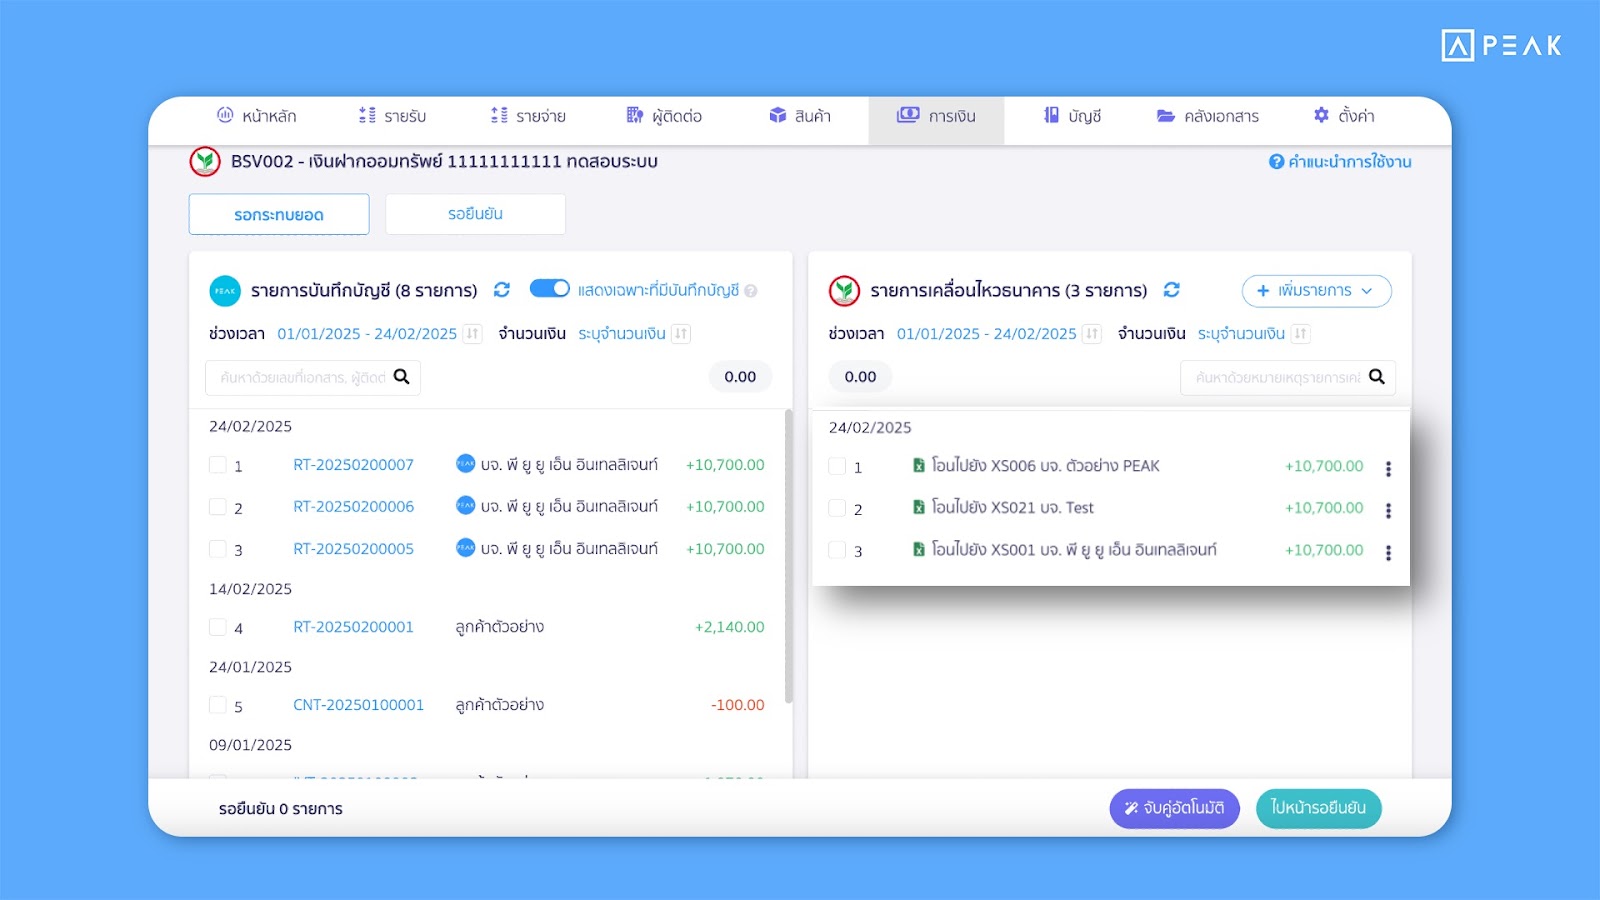Open three-dot menu for XS006 transfer

pos(1388,468)
